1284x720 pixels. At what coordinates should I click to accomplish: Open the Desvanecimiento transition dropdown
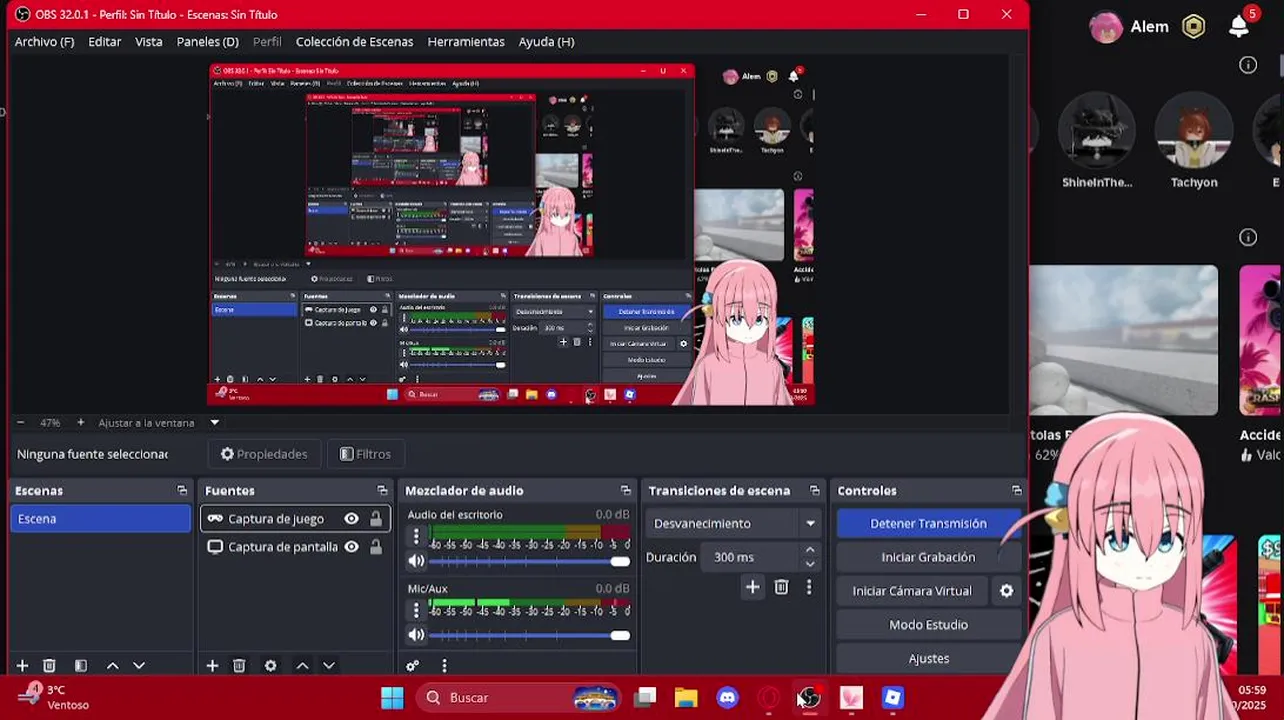coord(733,523)
